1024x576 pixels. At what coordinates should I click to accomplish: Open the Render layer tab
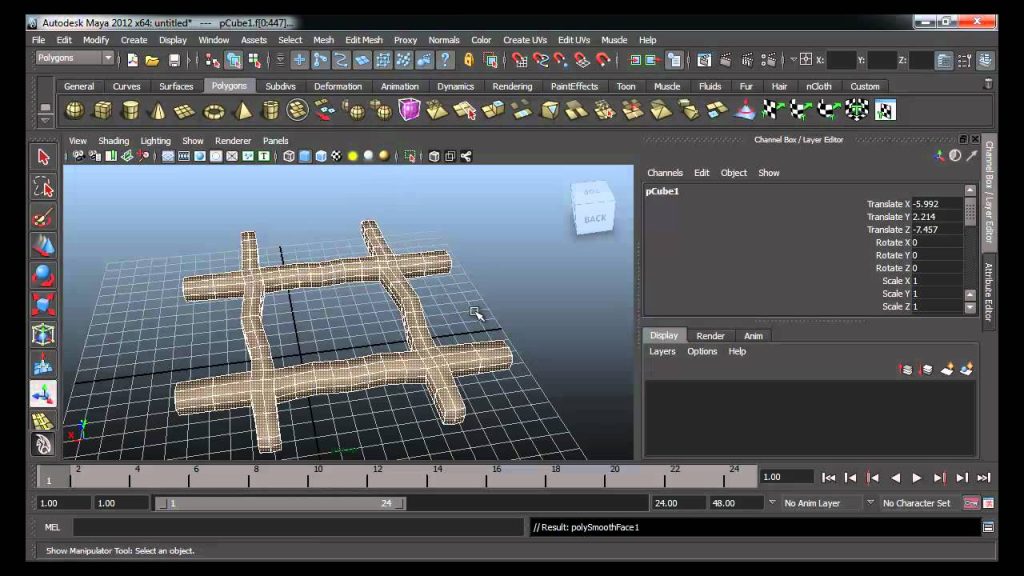pos(710,336)
